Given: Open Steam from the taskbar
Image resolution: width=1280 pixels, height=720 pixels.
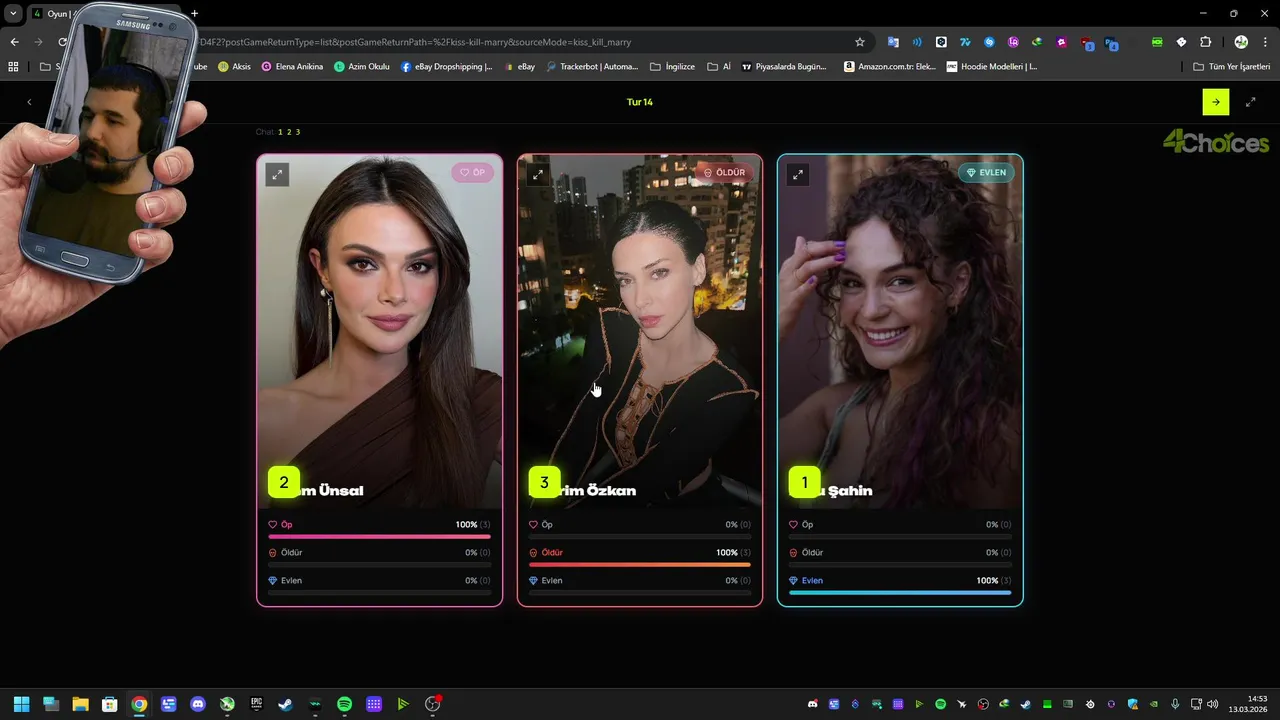Looking at the screenshot, I should [286, 704].
